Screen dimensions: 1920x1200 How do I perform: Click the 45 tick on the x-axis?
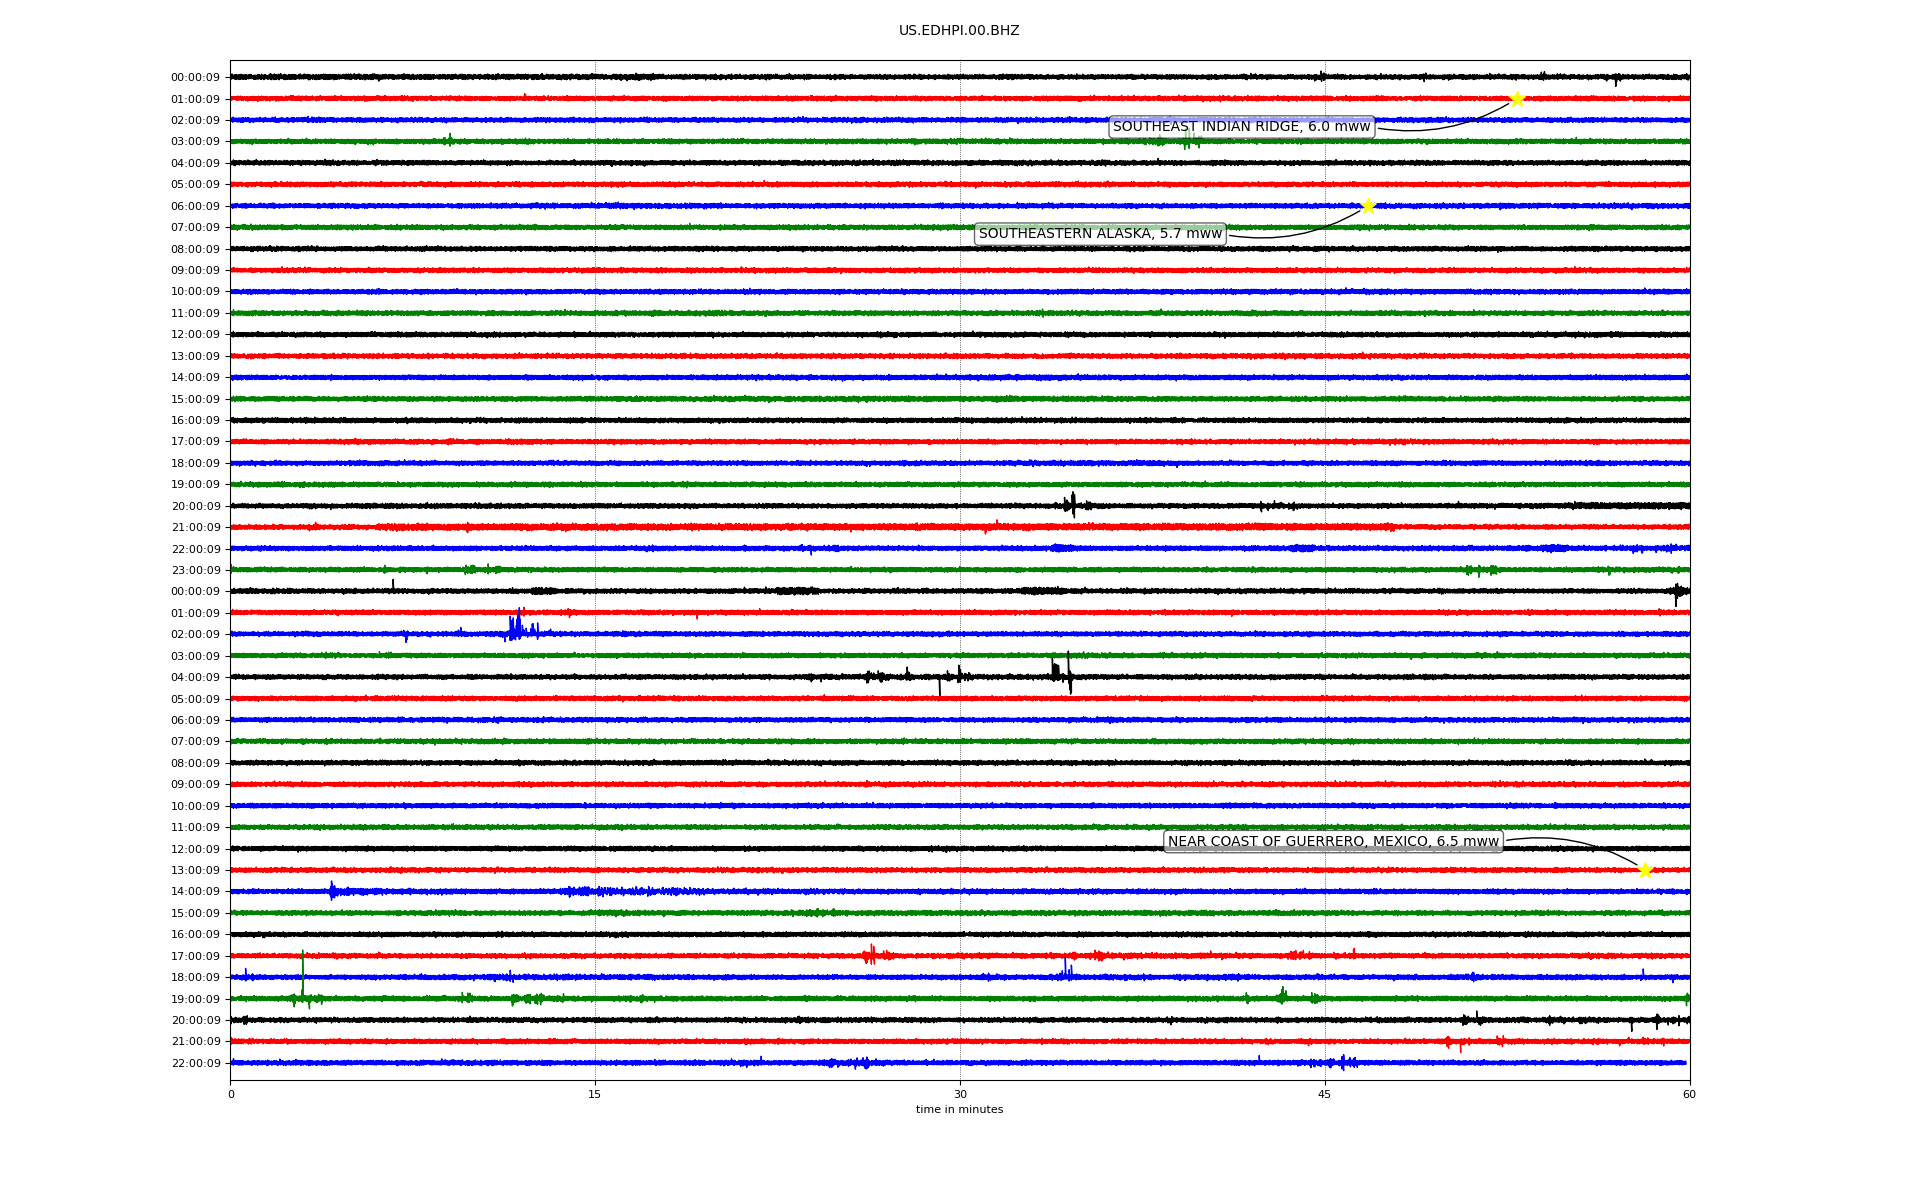pyautogui.click(x=1325, y=1094)
